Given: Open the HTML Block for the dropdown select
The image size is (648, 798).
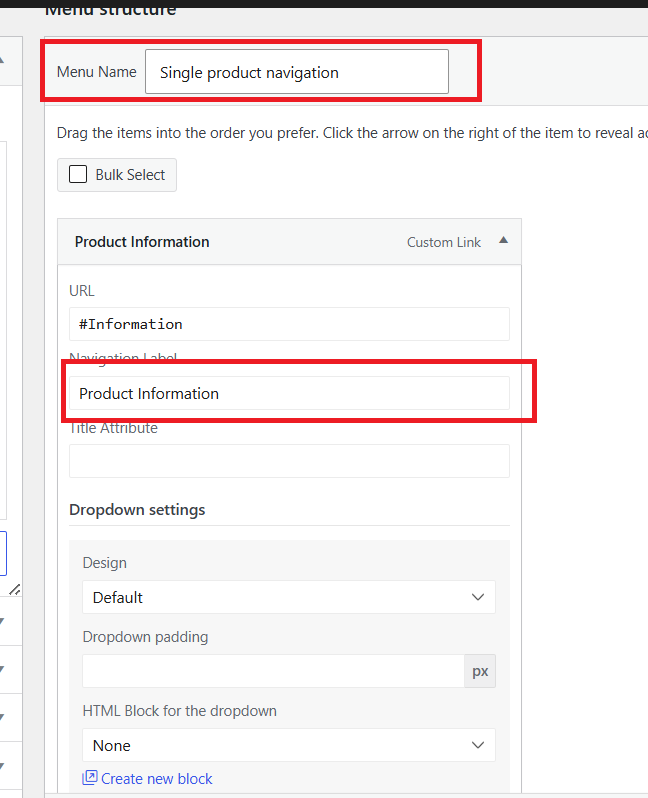Looking at the screenshot, I should point(289,745).
